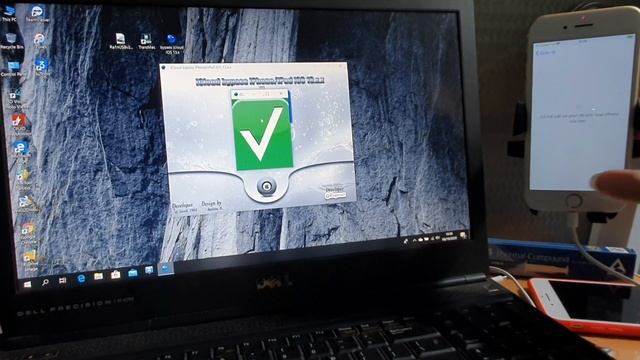Open the iTunes desktop shortcut
The image size is (640, 360).
(40, 41)
